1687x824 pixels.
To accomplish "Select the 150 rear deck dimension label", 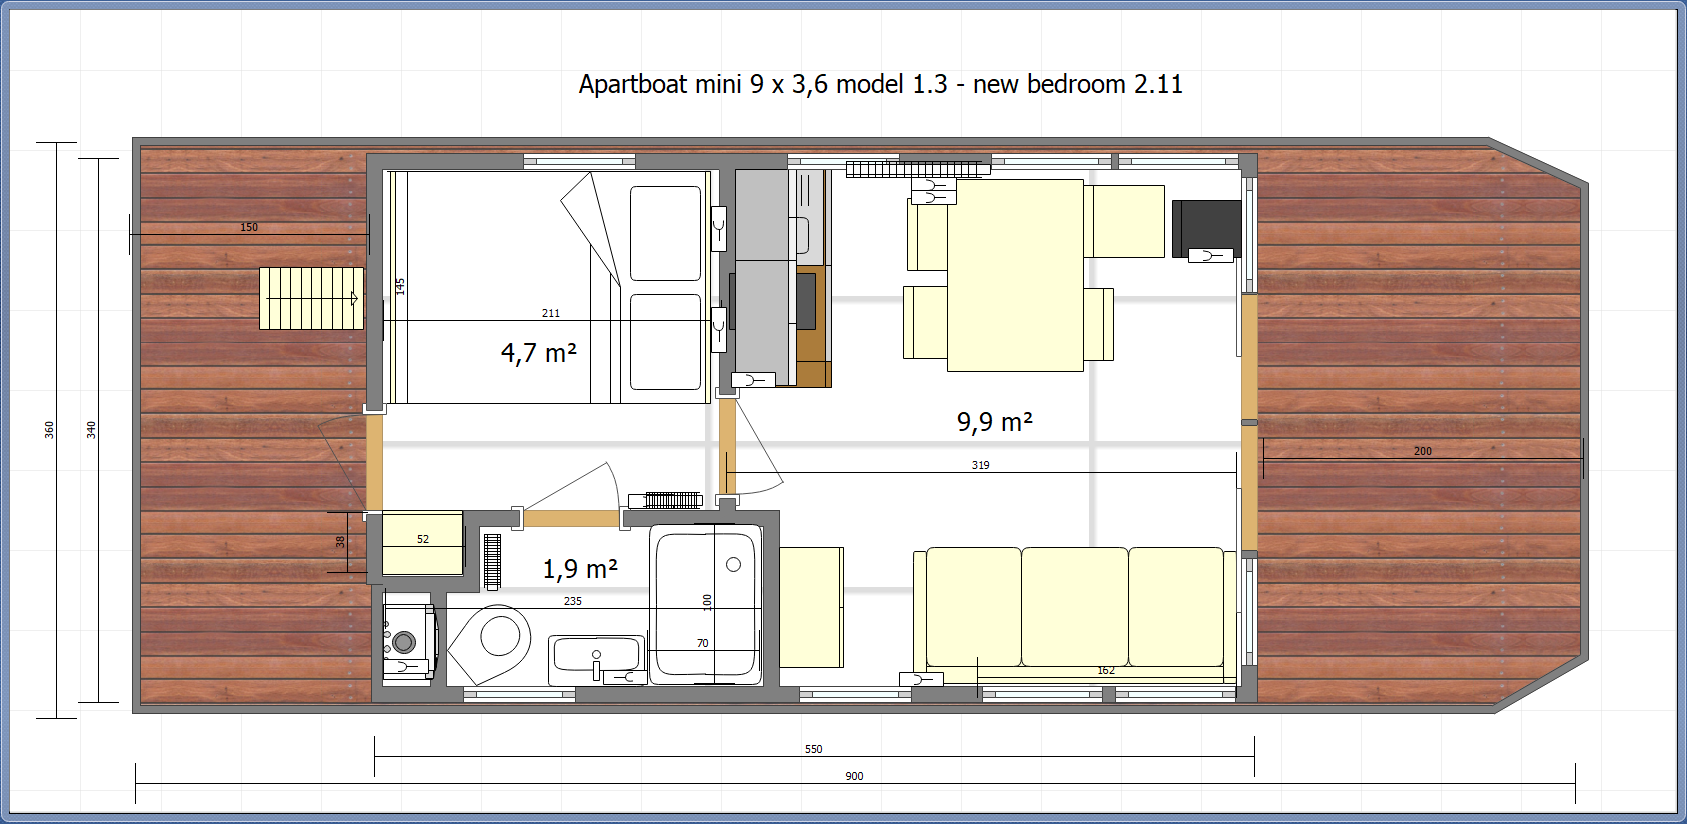I will (249, 227).
